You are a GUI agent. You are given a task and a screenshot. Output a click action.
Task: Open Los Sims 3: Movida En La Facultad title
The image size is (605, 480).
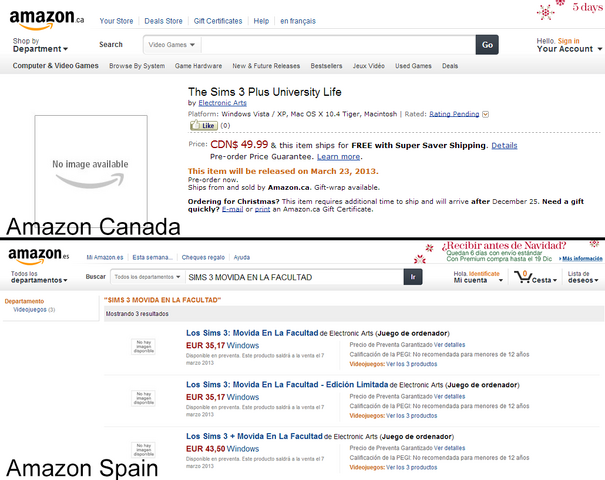tap(252, 333)
